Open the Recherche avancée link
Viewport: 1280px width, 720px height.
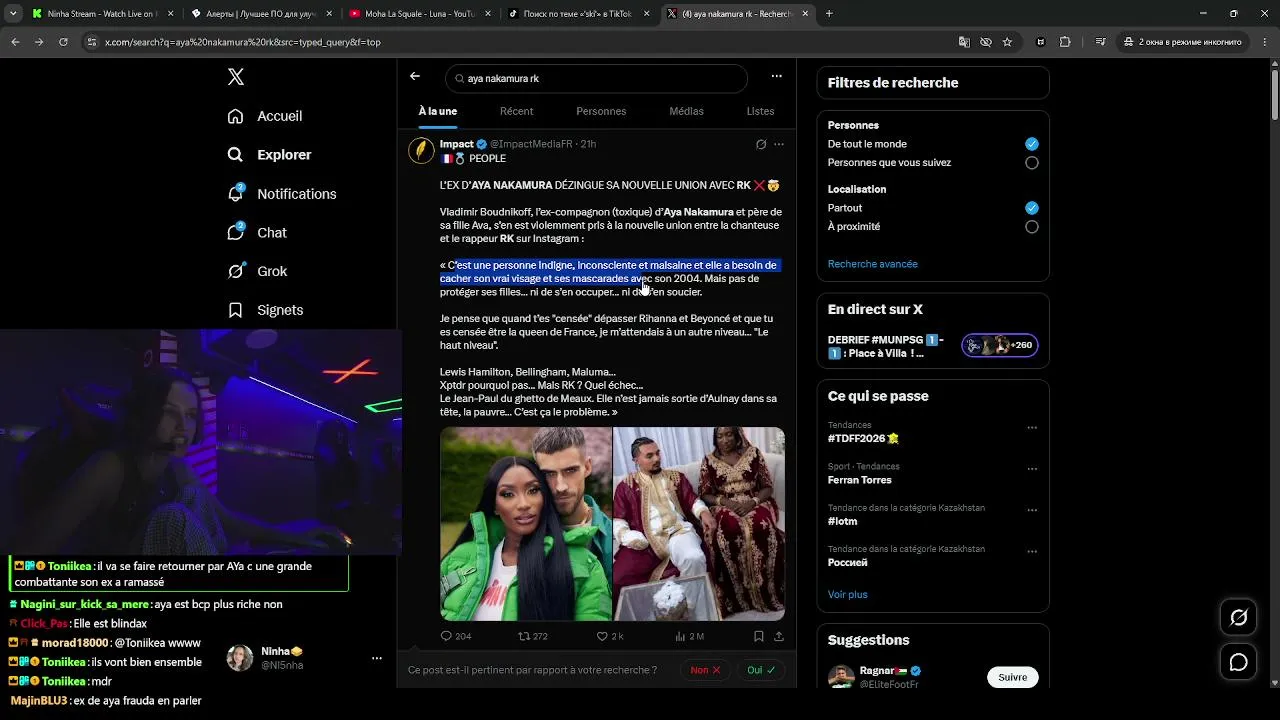(872, 264)
